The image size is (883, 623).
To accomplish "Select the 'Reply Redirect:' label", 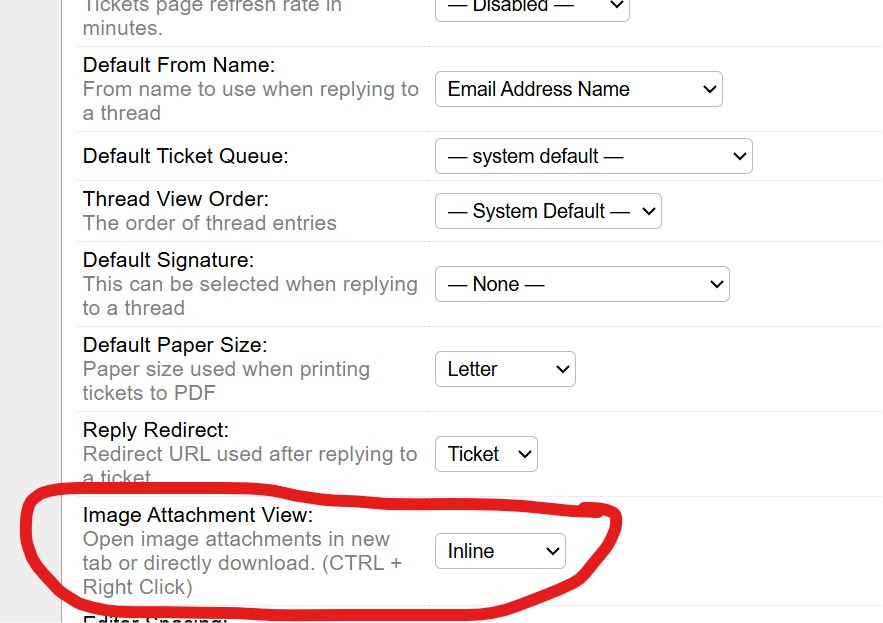I will click(x=156, y=430).
